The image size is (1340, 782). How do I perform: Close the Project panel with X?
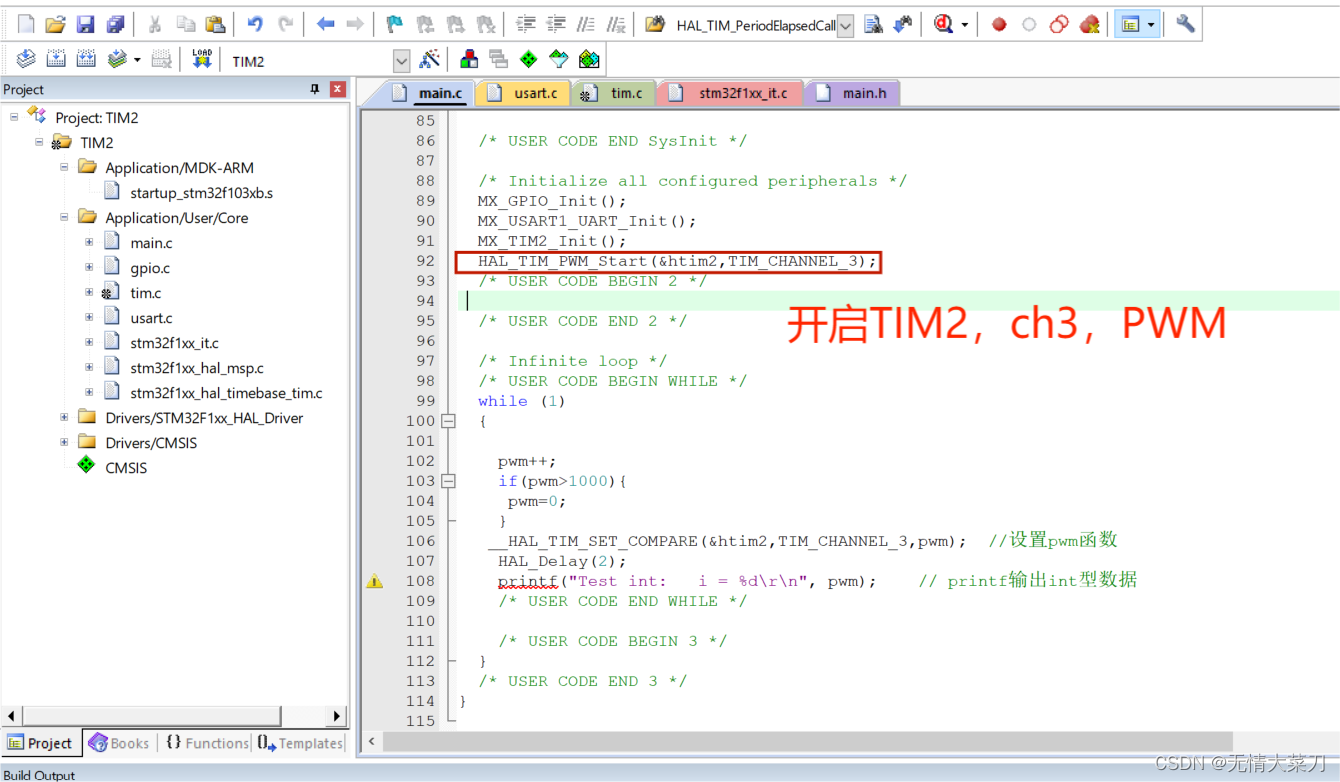point(337,89)
